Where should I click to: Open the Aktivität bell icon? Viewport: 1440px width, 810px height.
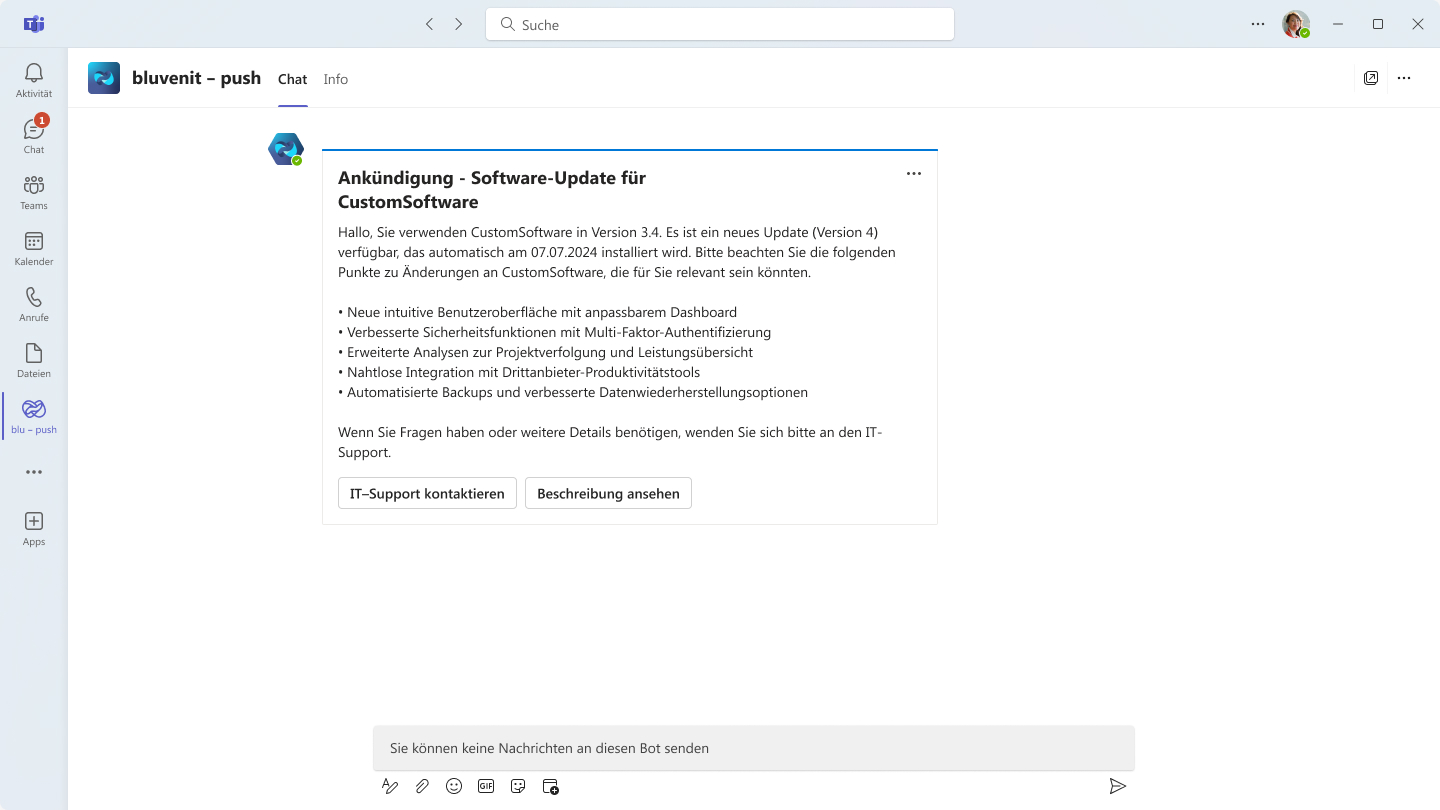(34, 73)
